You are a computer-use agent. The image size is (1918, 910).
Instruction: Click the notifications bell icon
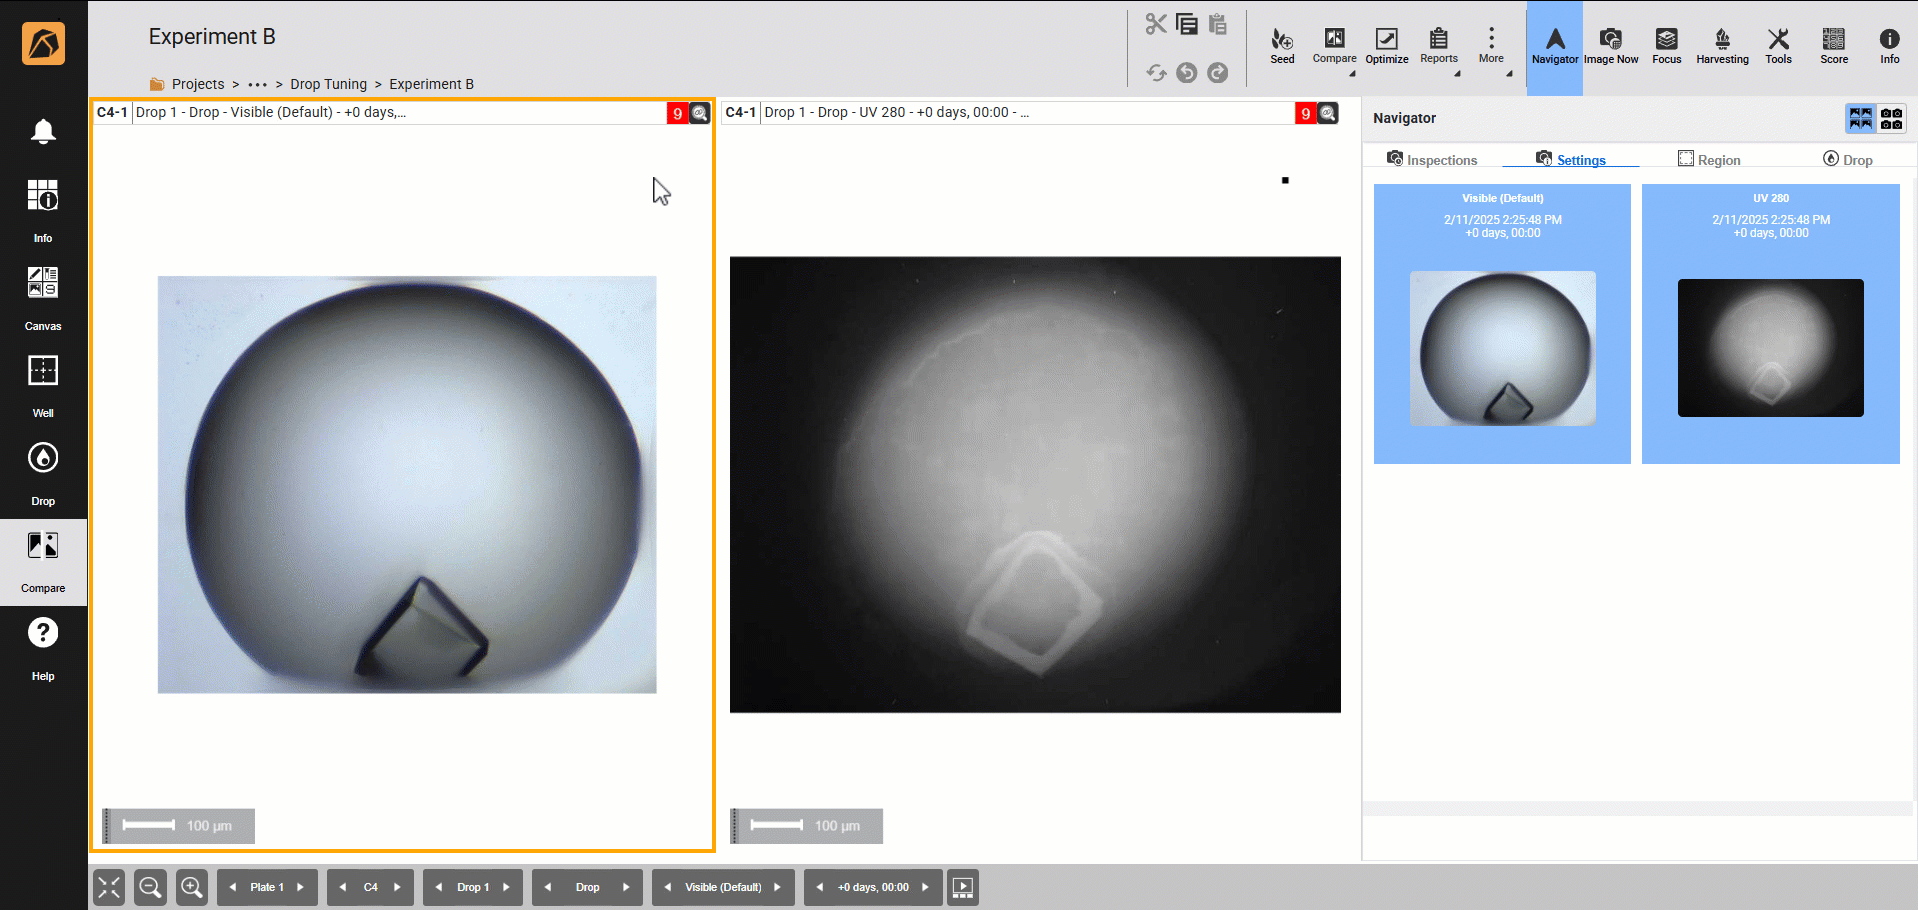43,132
